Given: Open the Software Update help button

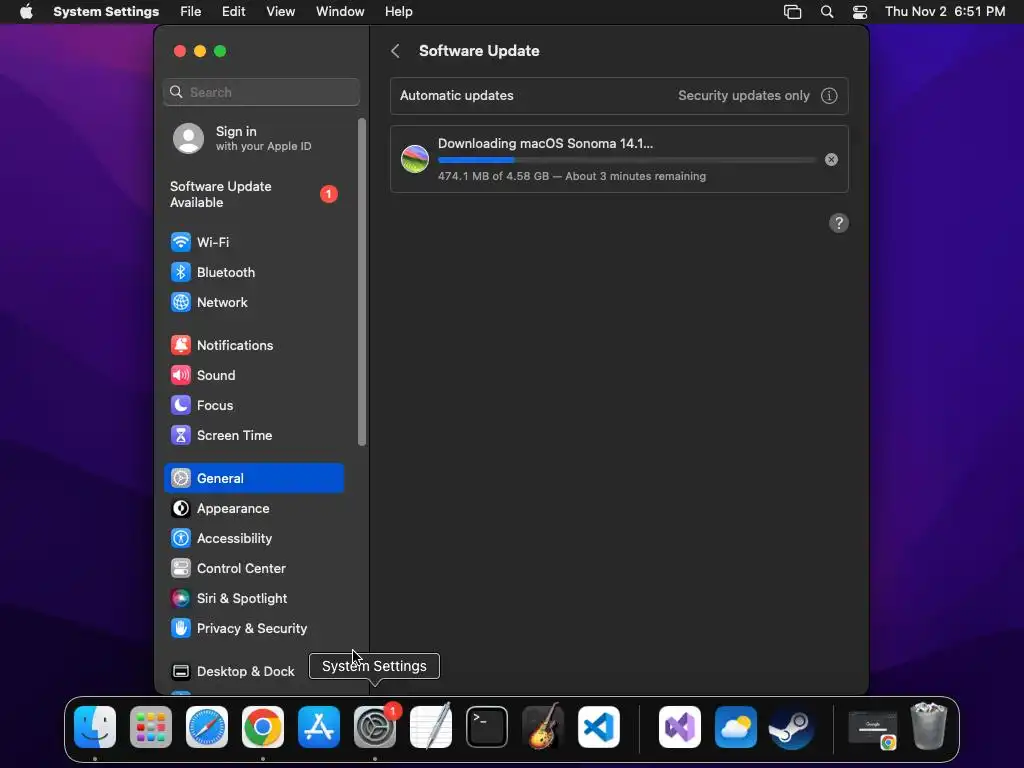Looking at the screenshot, I should click(x=839, y=223).
